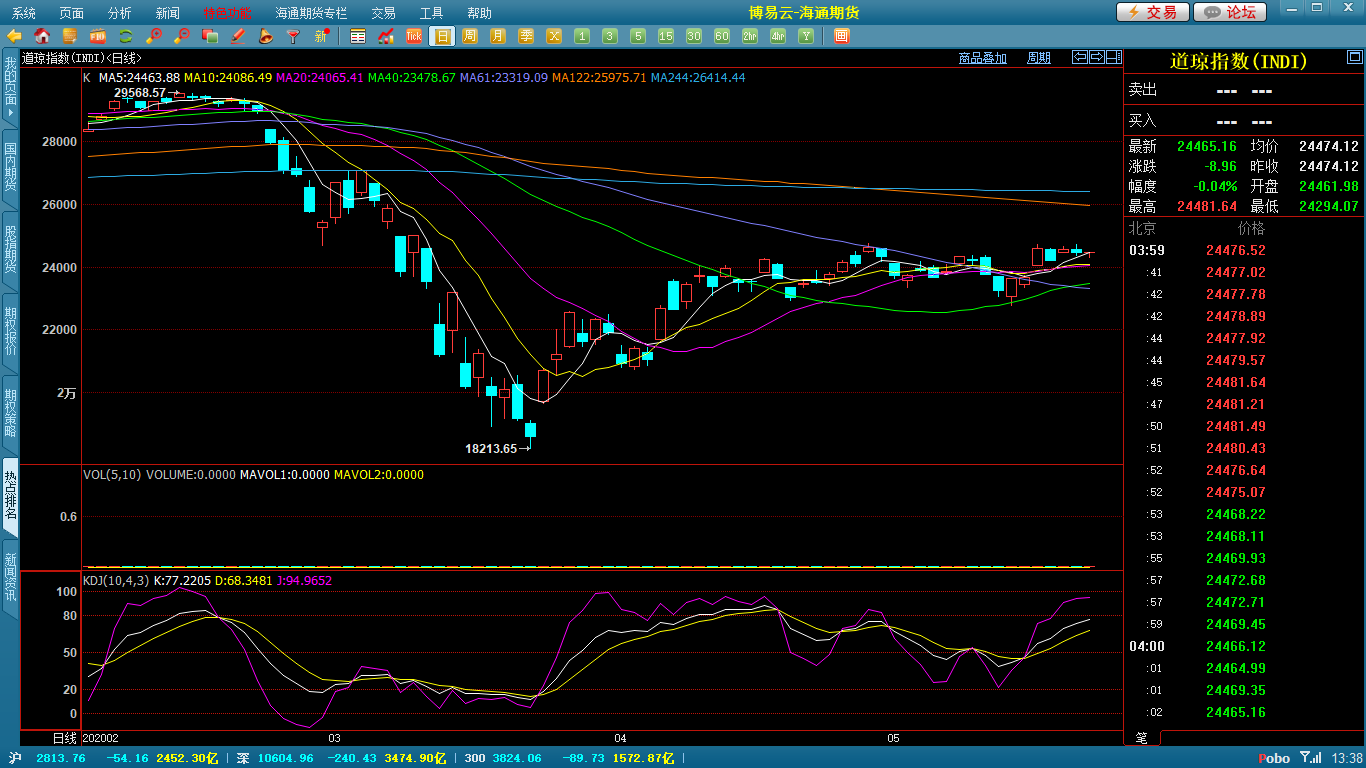1366x768 pixels.
Task: Select the 15-minute period button
Action: [x=666, y=36]
